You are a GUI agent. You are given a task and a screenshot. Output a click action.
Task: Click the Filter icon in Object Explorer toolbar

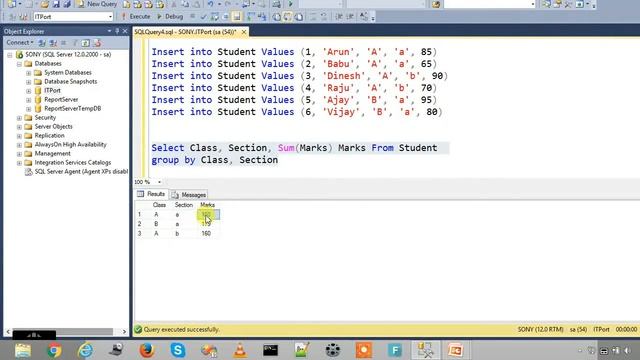pyautogui.click(x=75, y=42)
